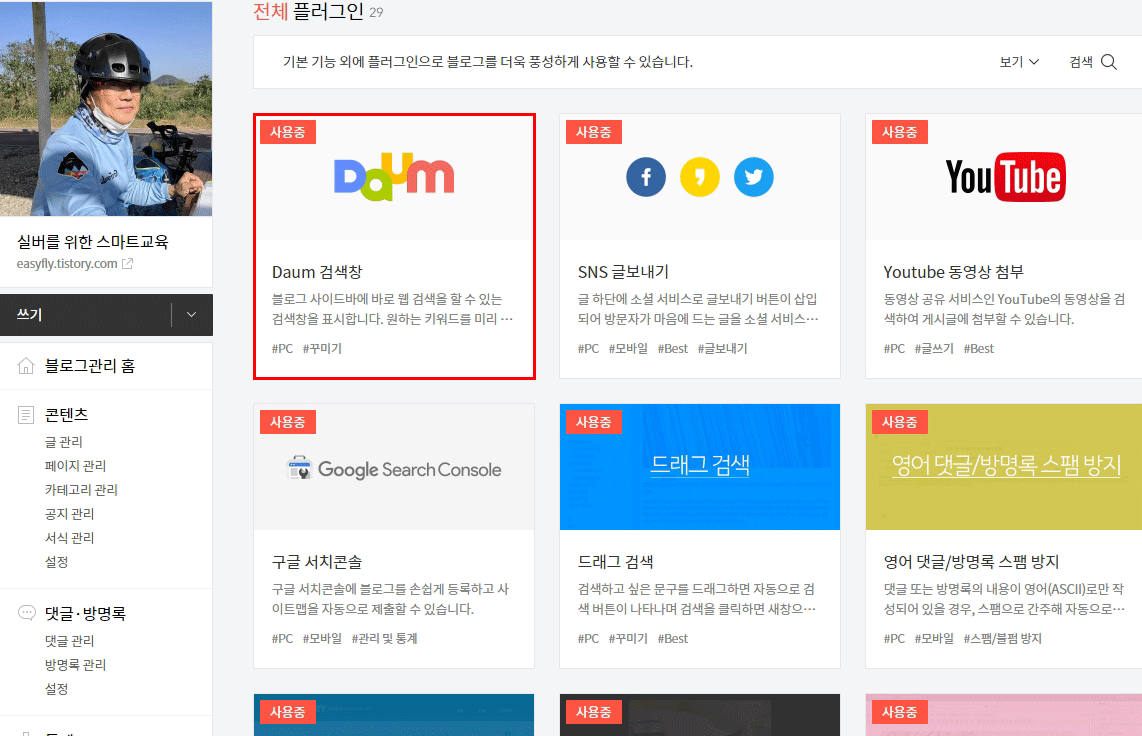
Task: Click 사용중 badge on 구글 서치콘솔 card
Action: pyautogui.click(x=288, y=422)
